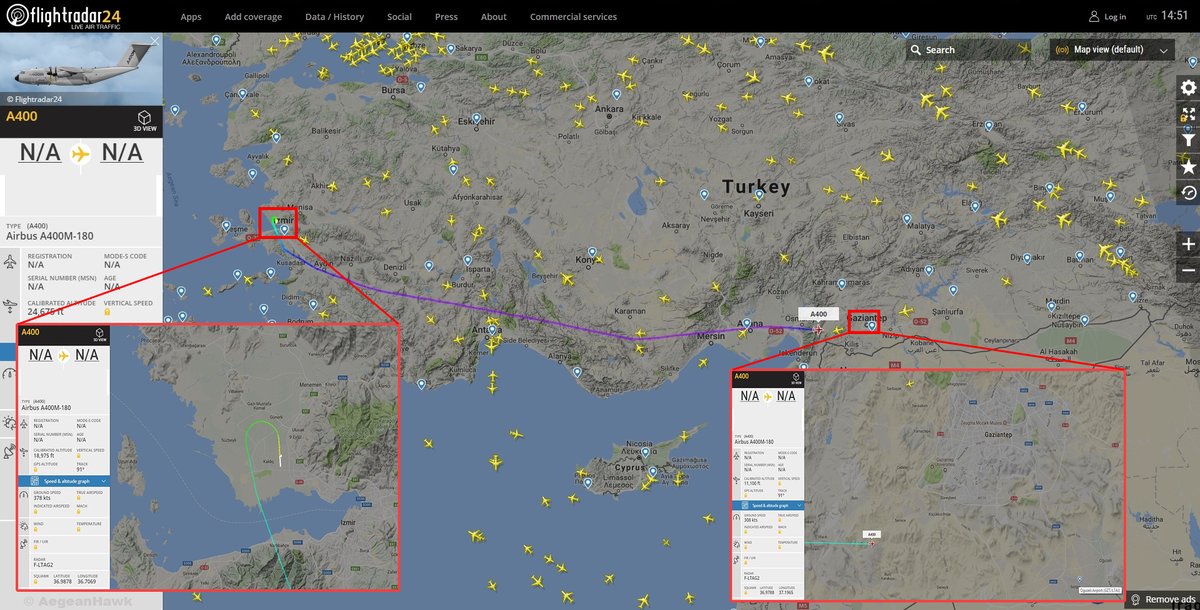The width and height of the screenshot is (1200, 610).
Task: Open the Apps menu
Action: tap(191, 17)
